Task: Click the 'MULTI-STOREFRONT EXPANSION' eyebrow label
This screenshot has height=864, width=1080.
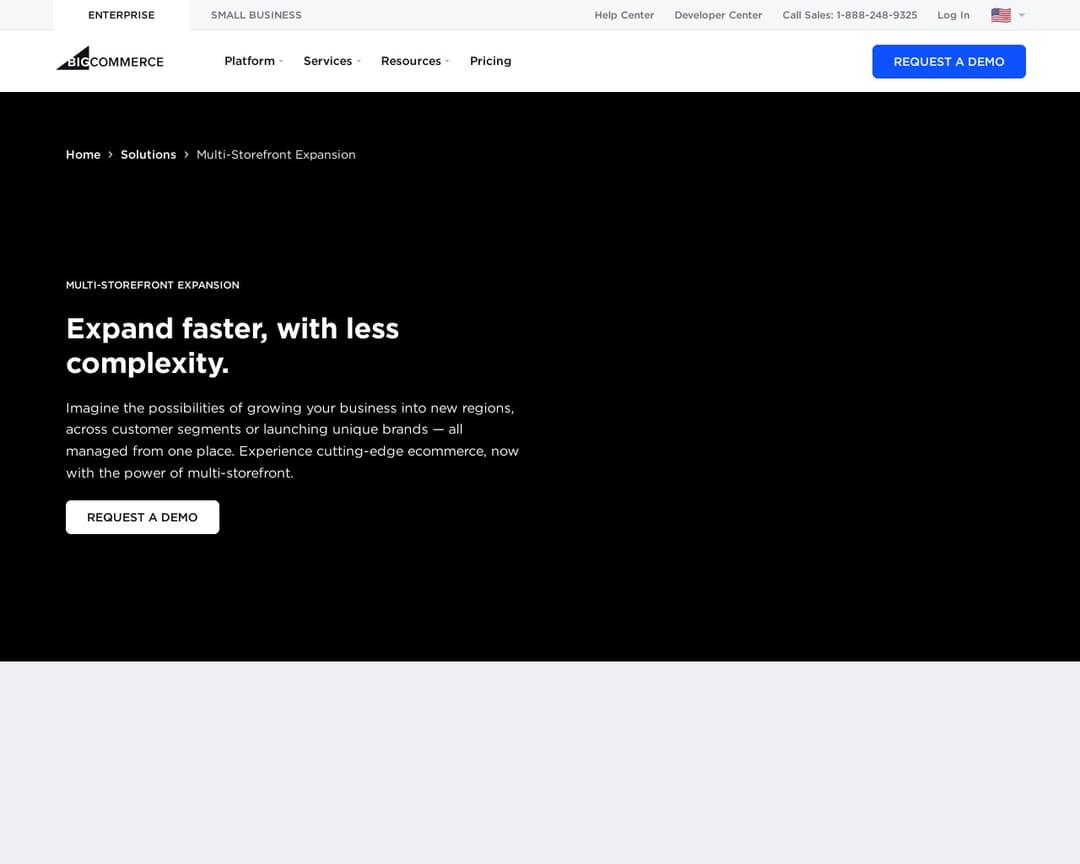Action: click(x=153, y=285)
